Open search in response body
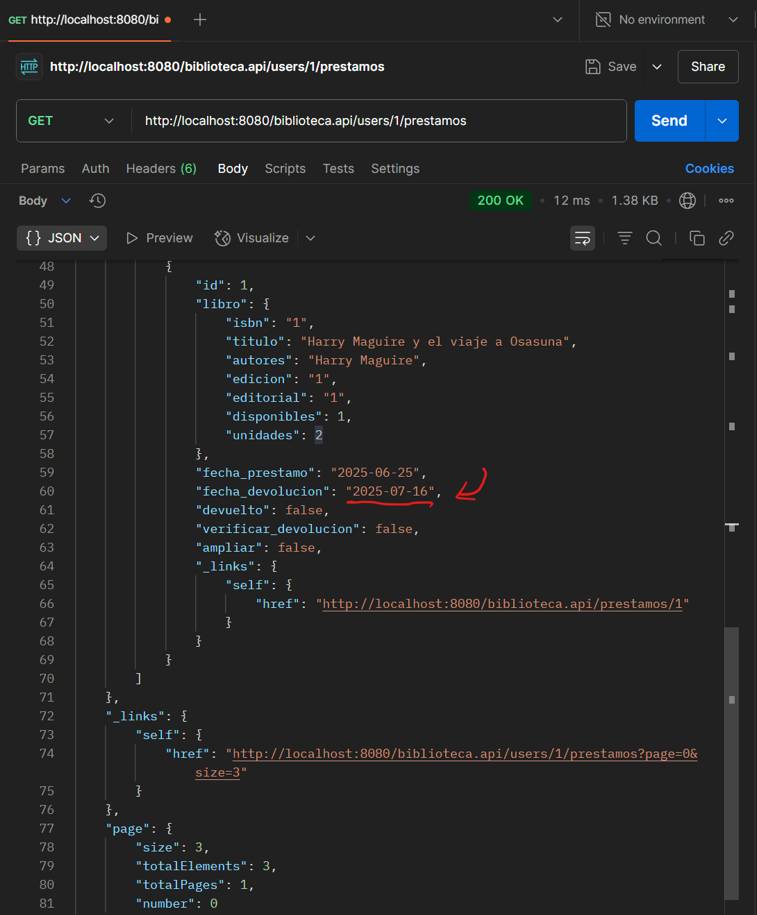 (654, 238)
